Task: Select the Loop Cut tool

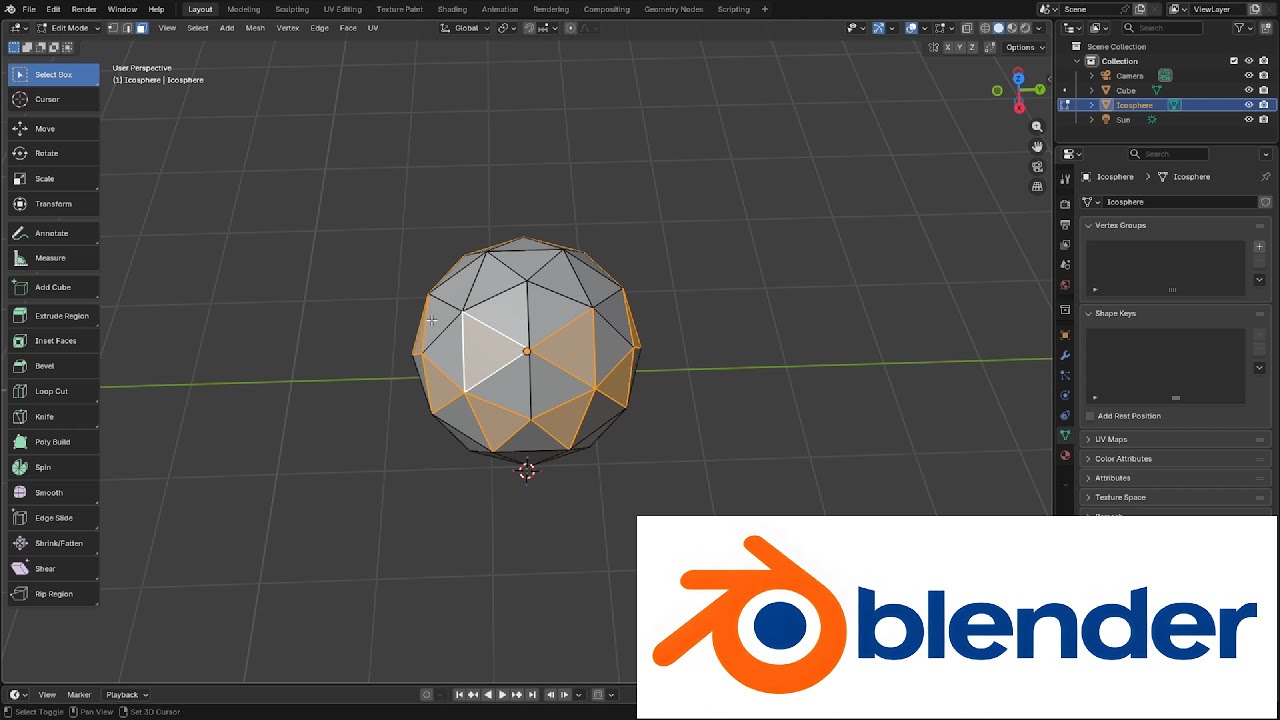Action: (53, 391)
